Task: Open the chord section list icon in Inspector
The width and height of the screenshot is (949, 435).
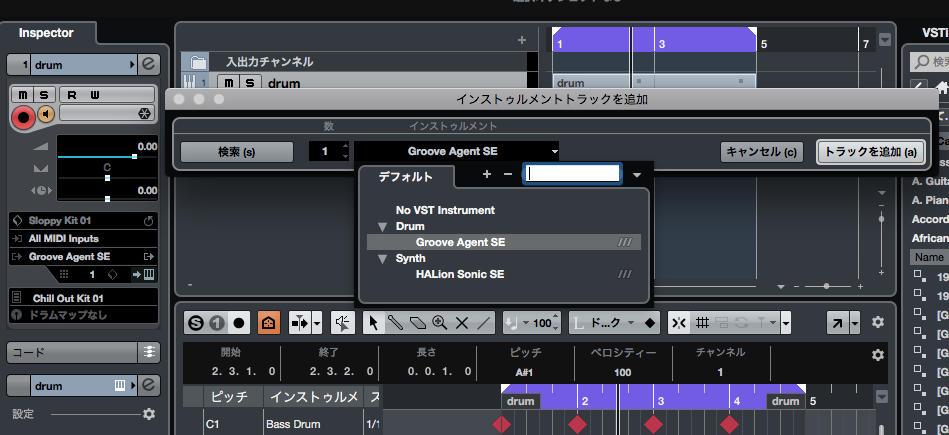Action: pyautogui.click(x=149, y=352)
